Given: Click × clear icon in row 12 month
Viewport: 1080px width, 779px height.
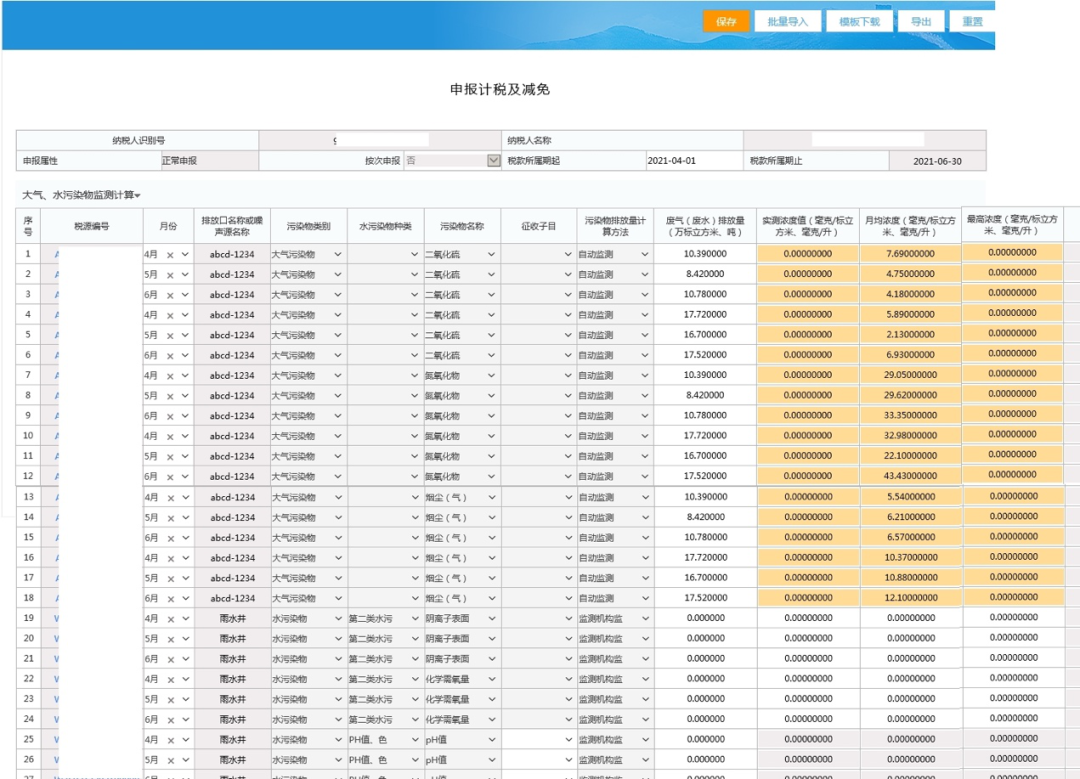Looking at the screenshot, I should [170, 477].
